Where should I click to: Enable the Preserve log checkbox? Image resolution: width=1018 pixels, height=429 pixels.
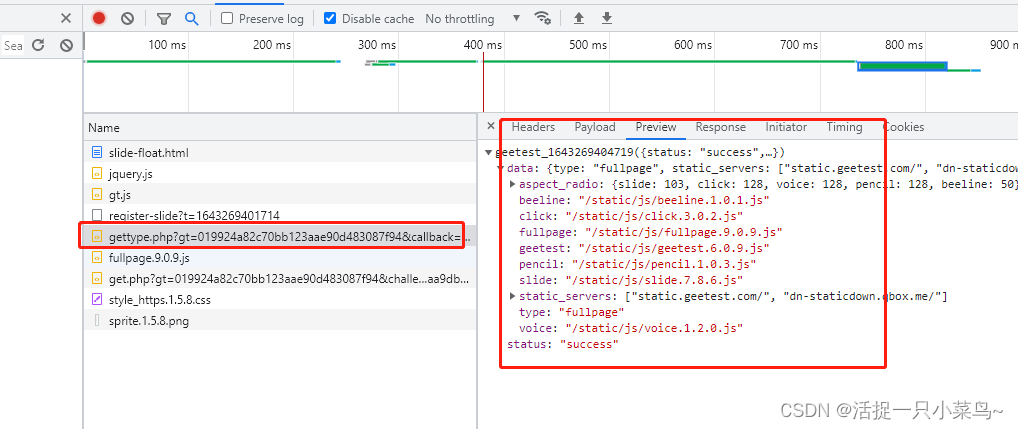pos(228,18)
